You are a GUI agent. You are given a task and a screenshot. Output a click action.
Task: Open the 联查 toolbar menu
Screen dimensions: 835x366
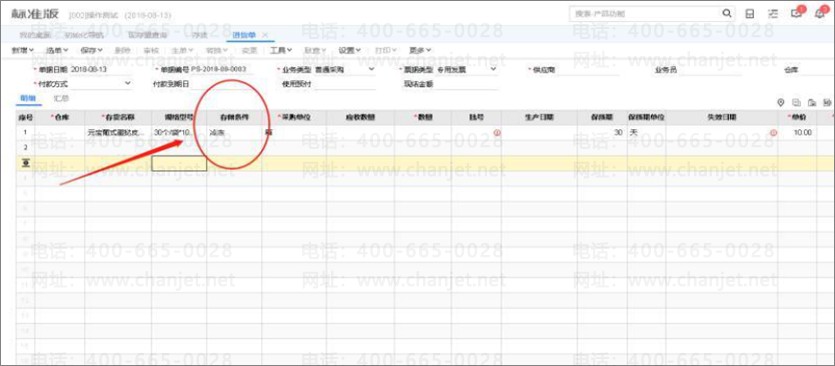(315, 50)
